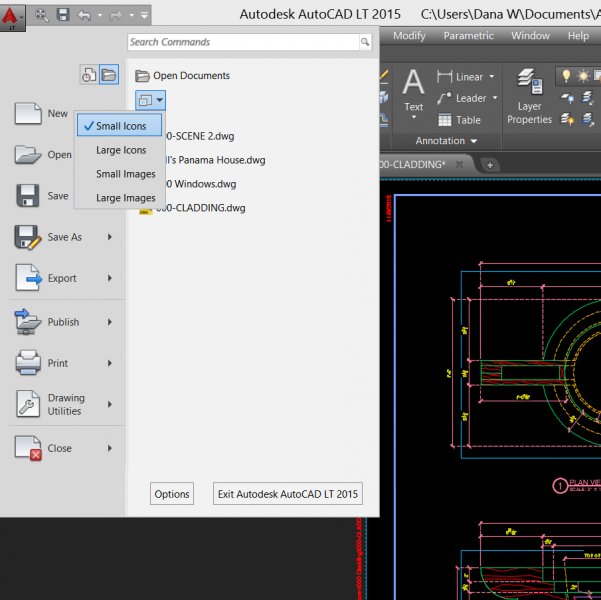This screenshot has width=601, height=600.
Task: Open the Redo history dropdown arrow
Action: tap(131, 15)
